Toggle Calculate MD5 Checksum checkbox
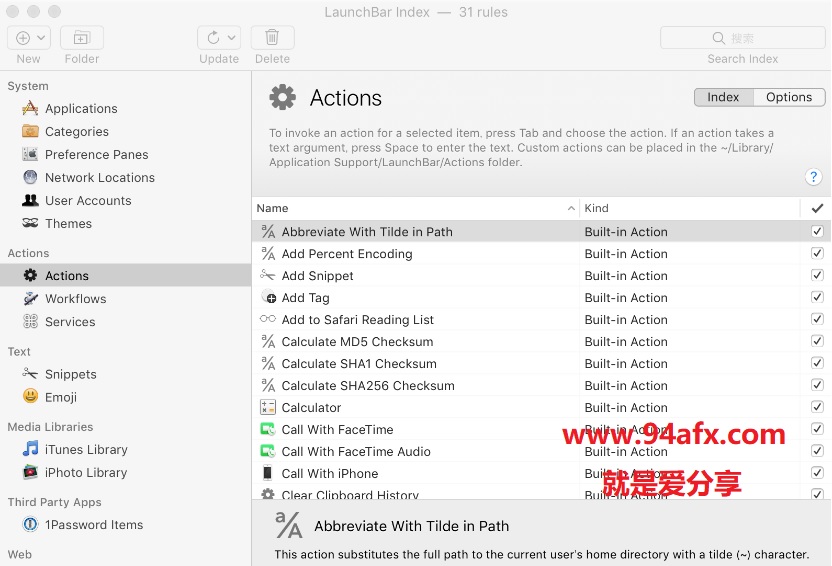This screenshot has width=832, height=566. coord(817,341)
